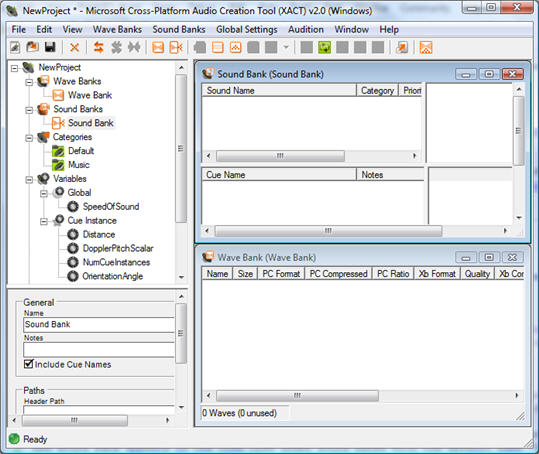Screen dimensions: 539x454
Task: Open the Audition menu
Action: coord(306,30)
